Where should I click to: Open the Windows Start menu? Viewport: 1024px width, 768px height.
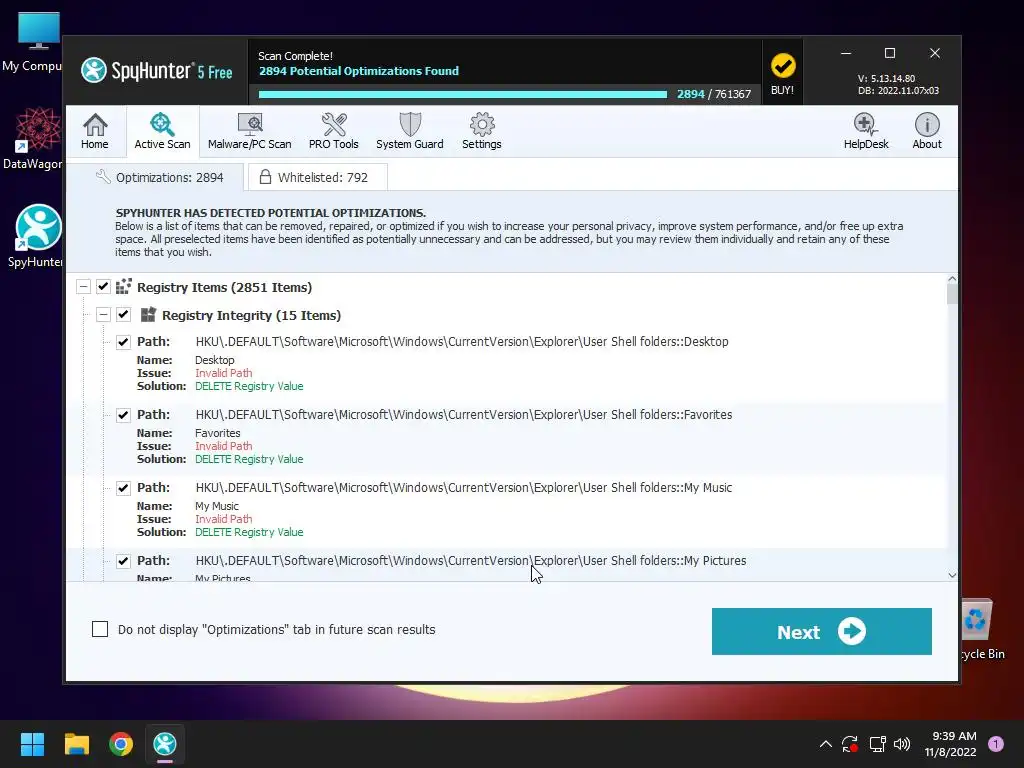[x=32, y=744]
